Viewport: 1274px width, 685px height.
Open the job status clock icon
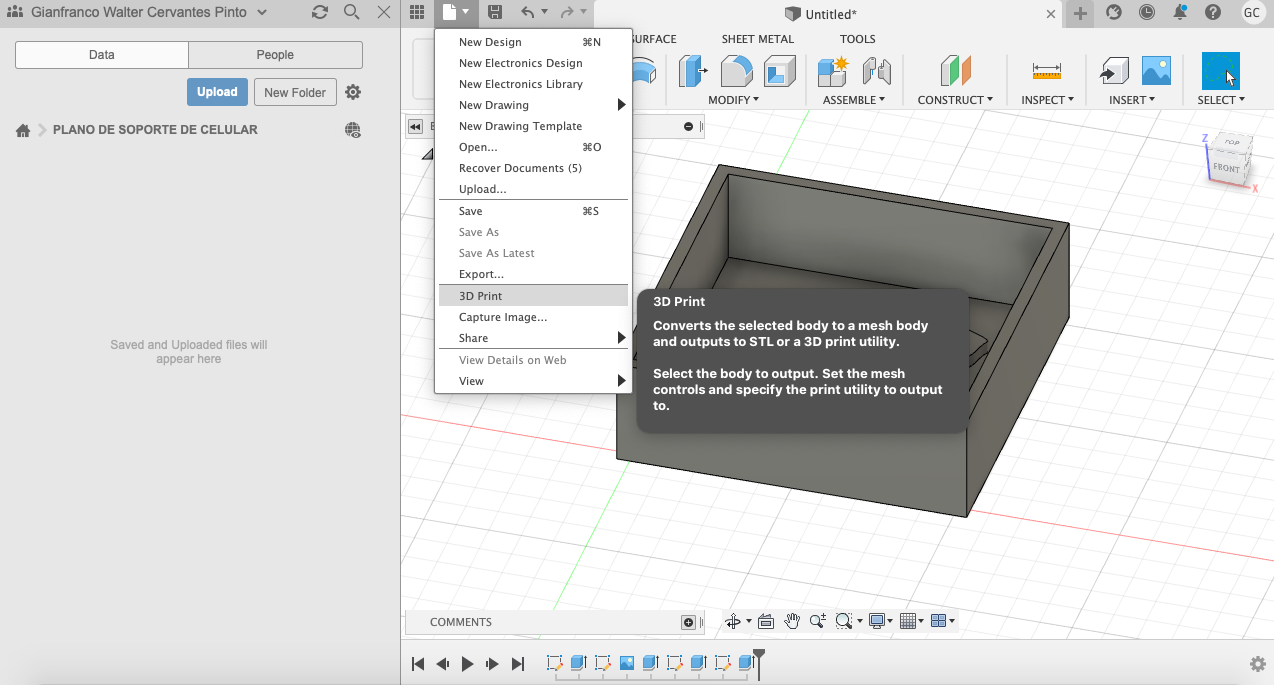pos(1147,13)
